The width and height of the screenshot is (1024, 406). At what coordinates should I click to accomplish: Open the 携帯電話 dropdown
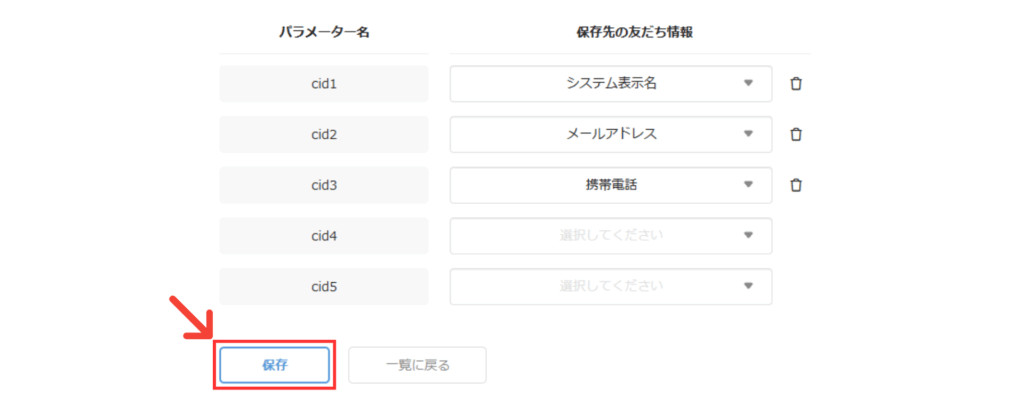[610, 185]
